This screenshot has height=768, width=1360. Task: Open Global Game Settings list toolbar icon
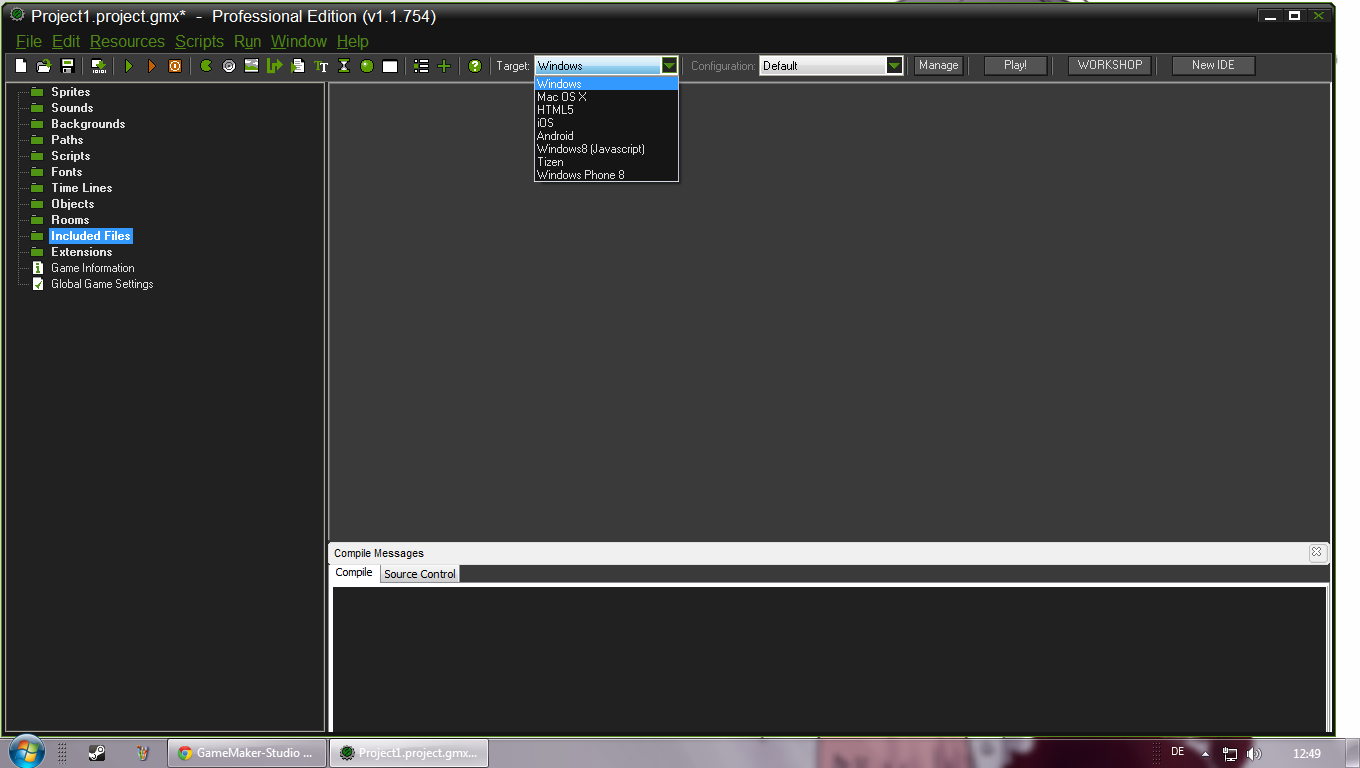[x=421, y=66]
